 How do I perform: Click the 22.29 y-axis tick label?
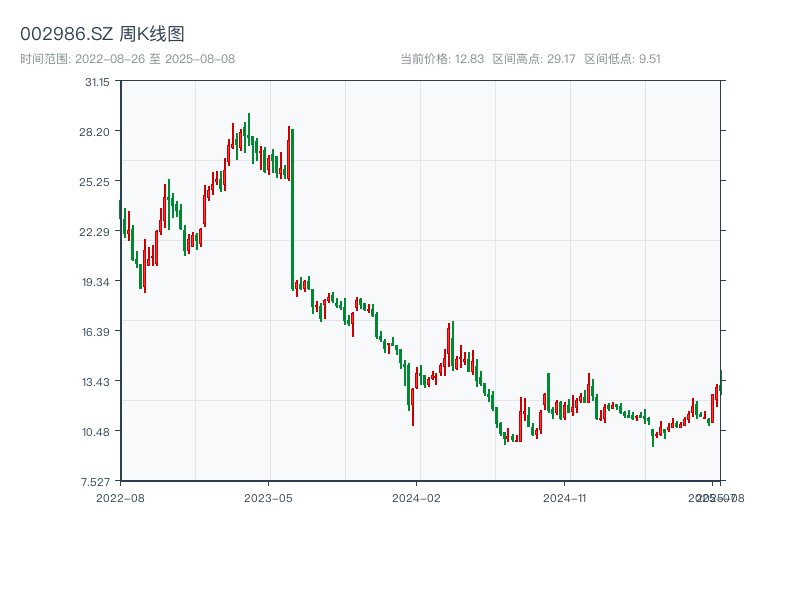[x=97, y=231]
